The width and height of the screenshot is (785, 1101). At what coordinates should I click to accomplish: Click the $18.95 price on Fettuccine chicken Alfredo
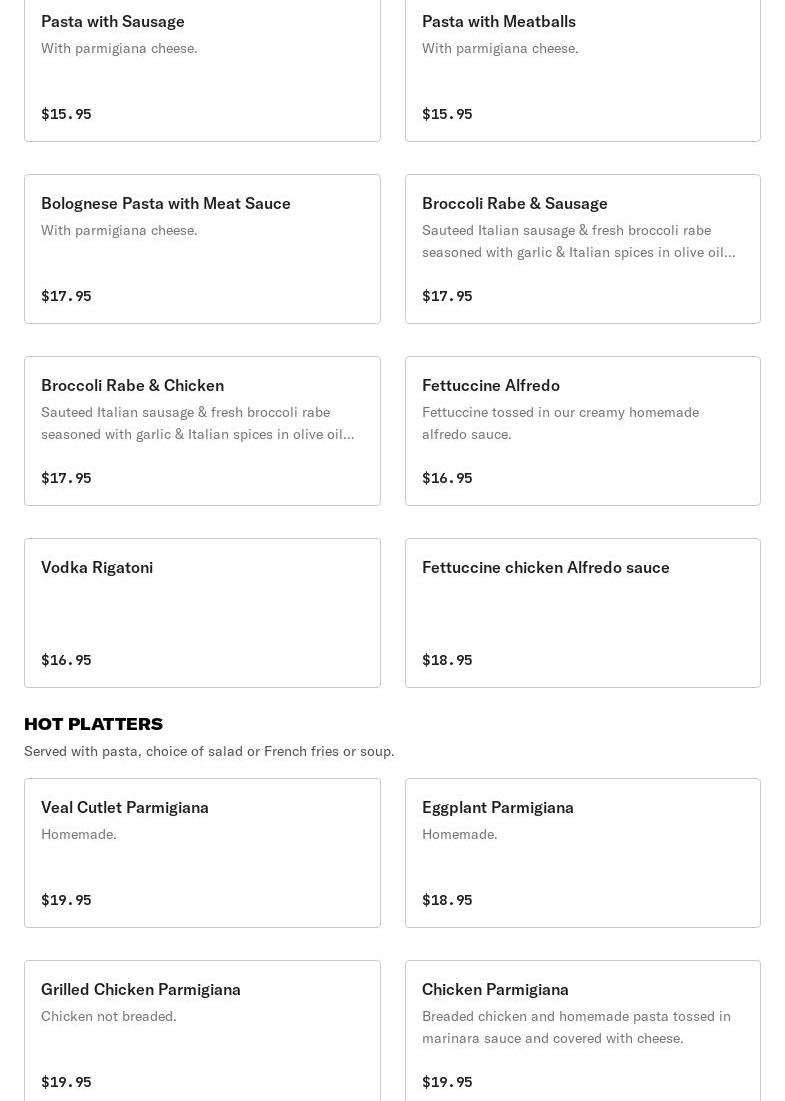pos(447,660)
